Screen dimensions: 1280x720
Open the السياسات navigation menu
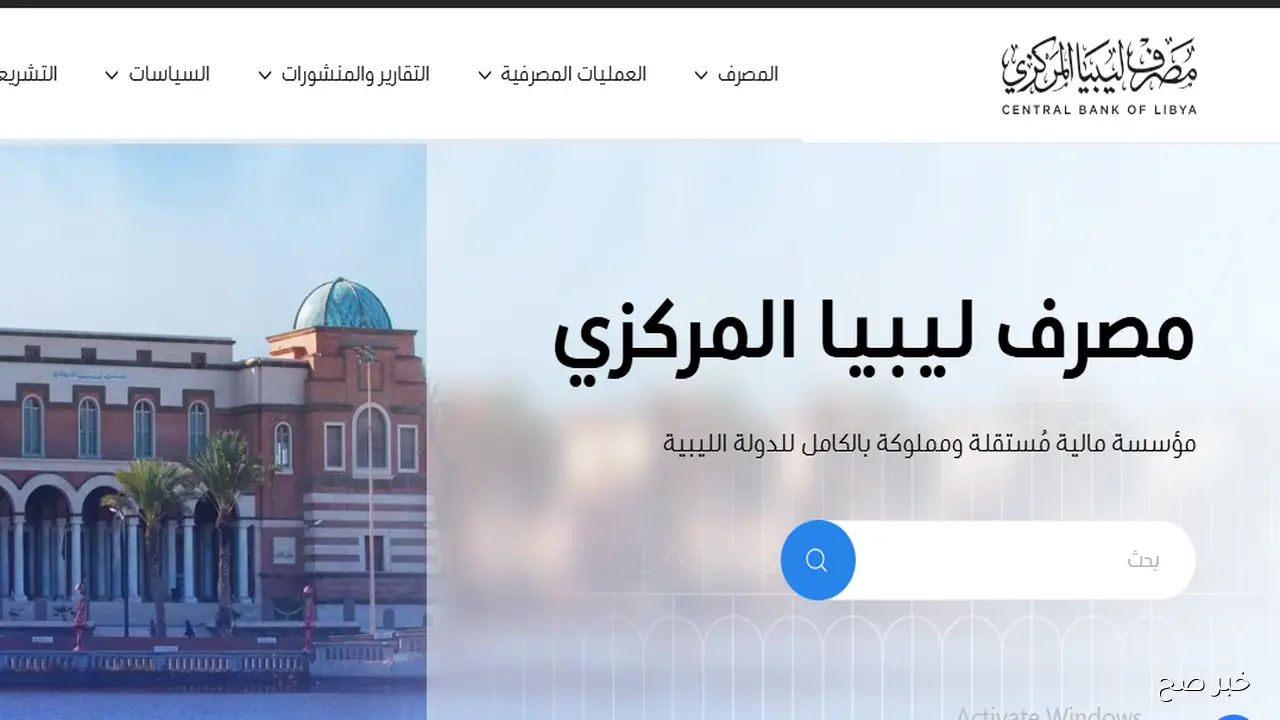pyautogui.click(x=168, y=74)
